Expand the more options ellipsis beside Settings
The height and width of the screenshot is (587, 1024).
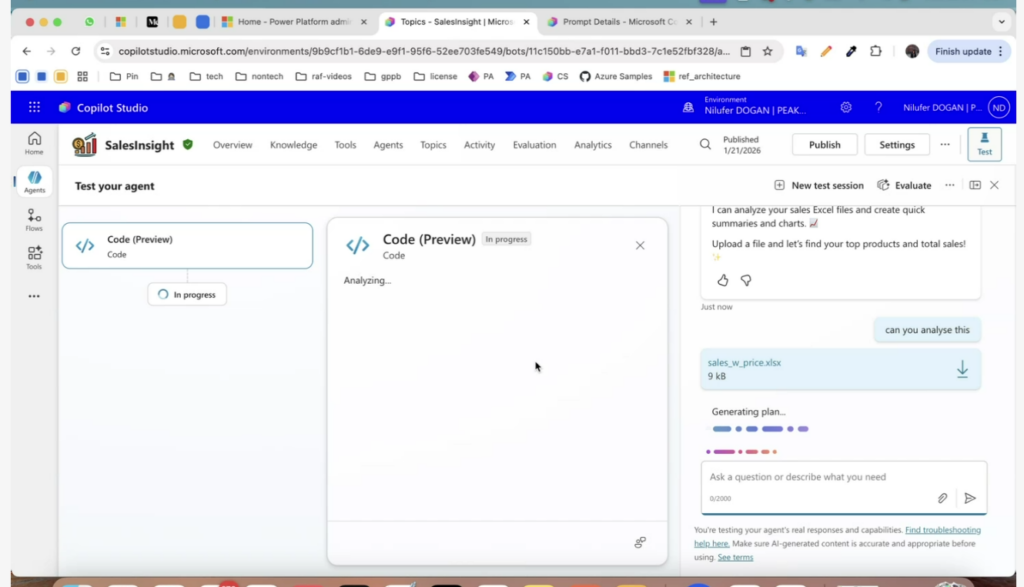(944, 145)
